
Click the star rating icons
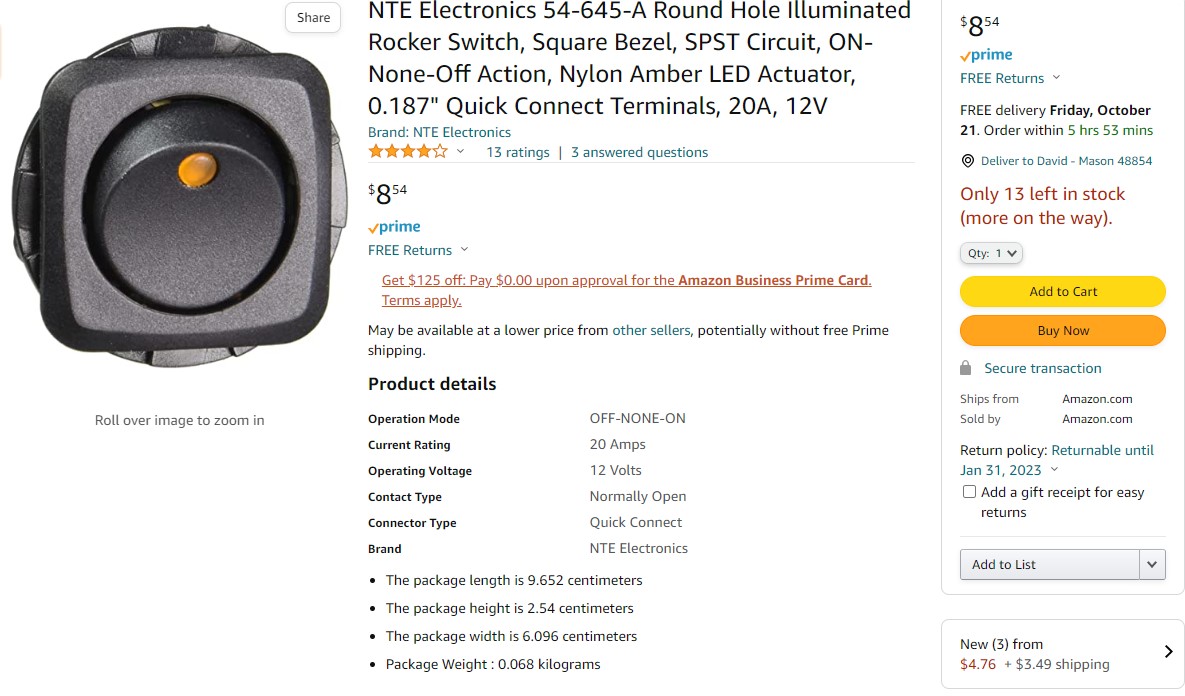[x=408, y=152]
